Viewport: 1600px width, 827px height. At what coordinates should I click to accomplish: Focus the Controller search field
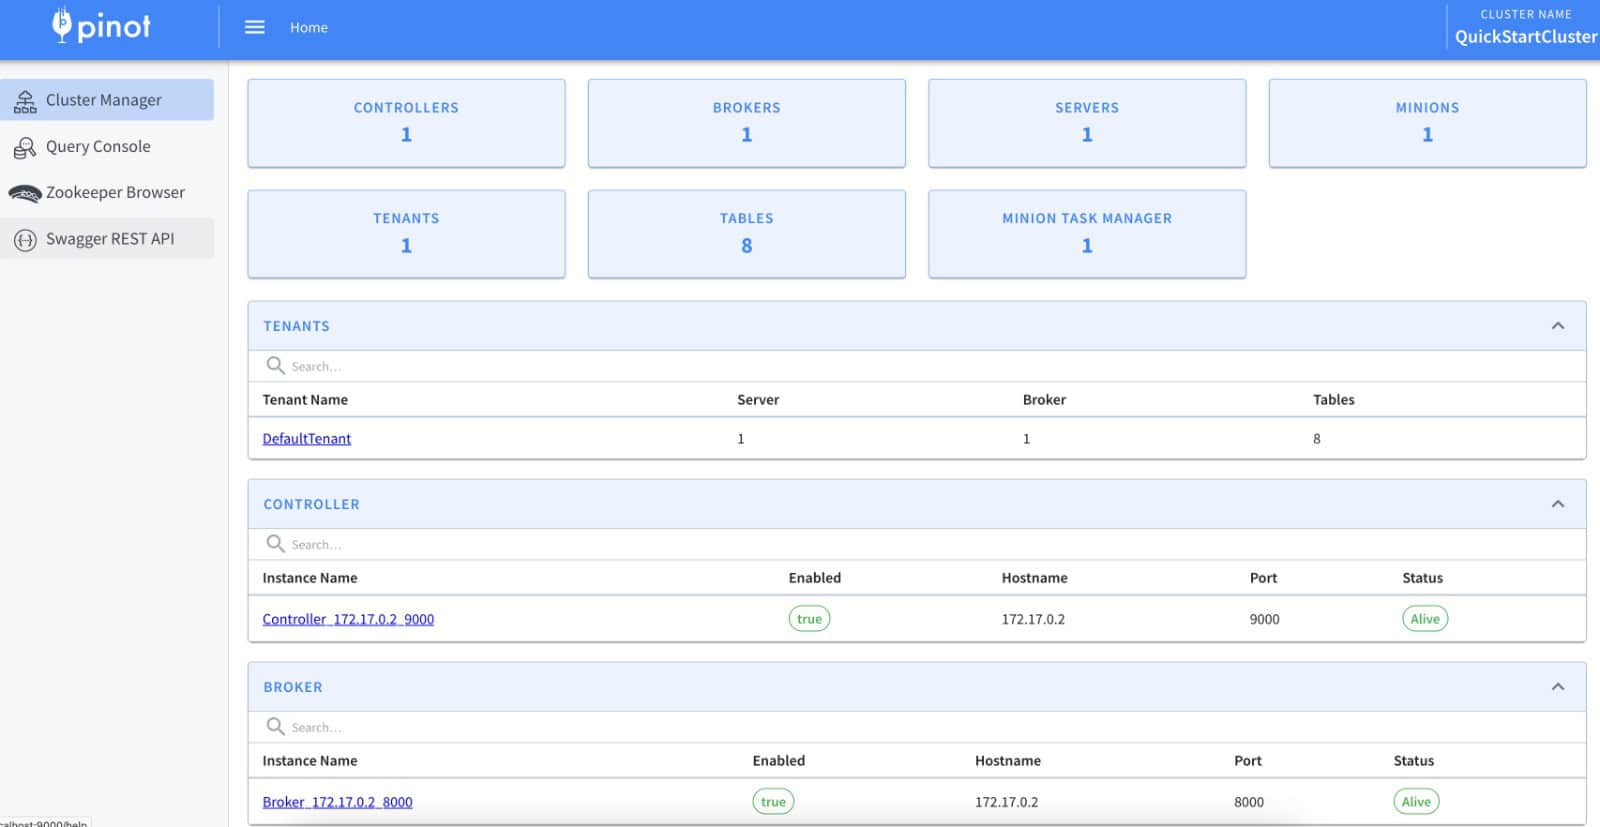tap(917, 544)
